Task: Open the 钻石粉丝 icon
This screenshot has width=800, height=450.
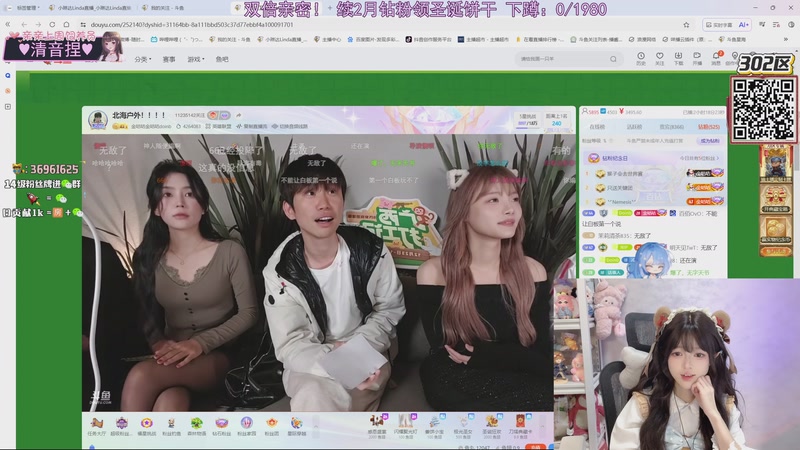Action: 221,426
